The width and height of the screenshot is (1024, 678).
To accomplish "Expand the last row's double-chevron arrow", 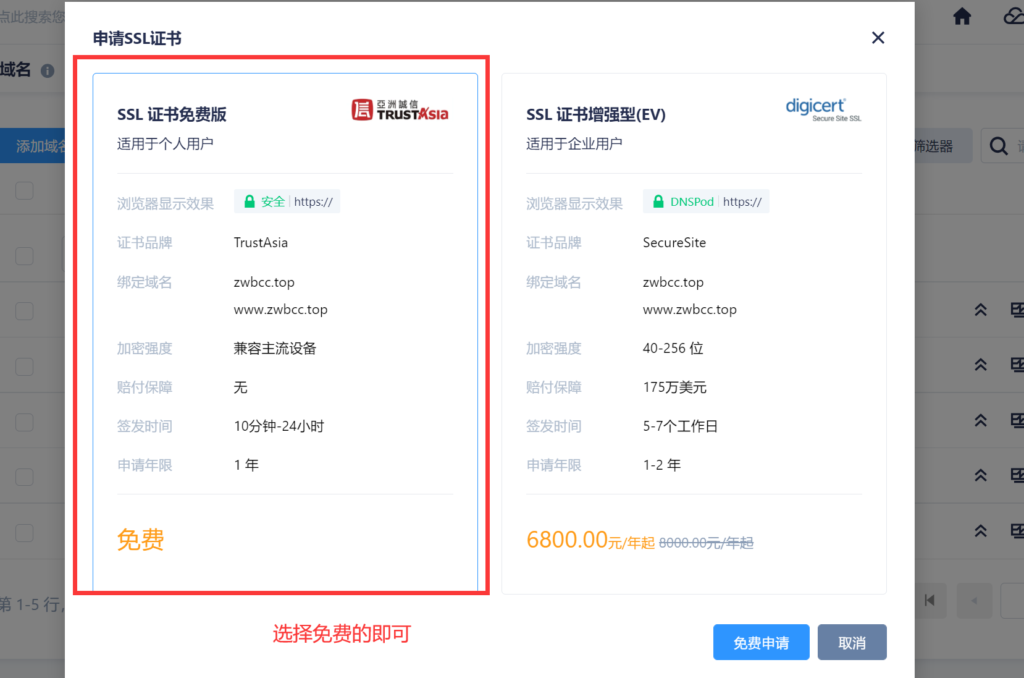I will tap(981, 530).
